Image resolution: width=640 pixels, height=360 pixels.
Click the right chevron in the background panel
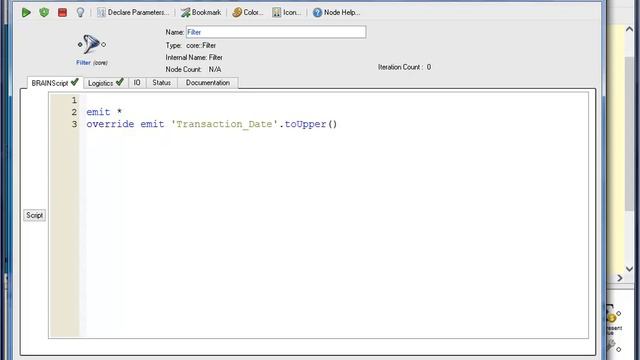(620, 278)
